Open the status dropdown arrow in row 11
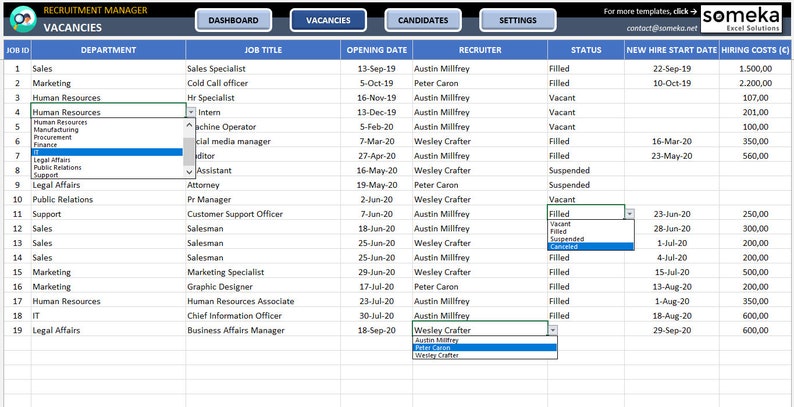The height and width of the screenshot is (407, 794). 629,214
